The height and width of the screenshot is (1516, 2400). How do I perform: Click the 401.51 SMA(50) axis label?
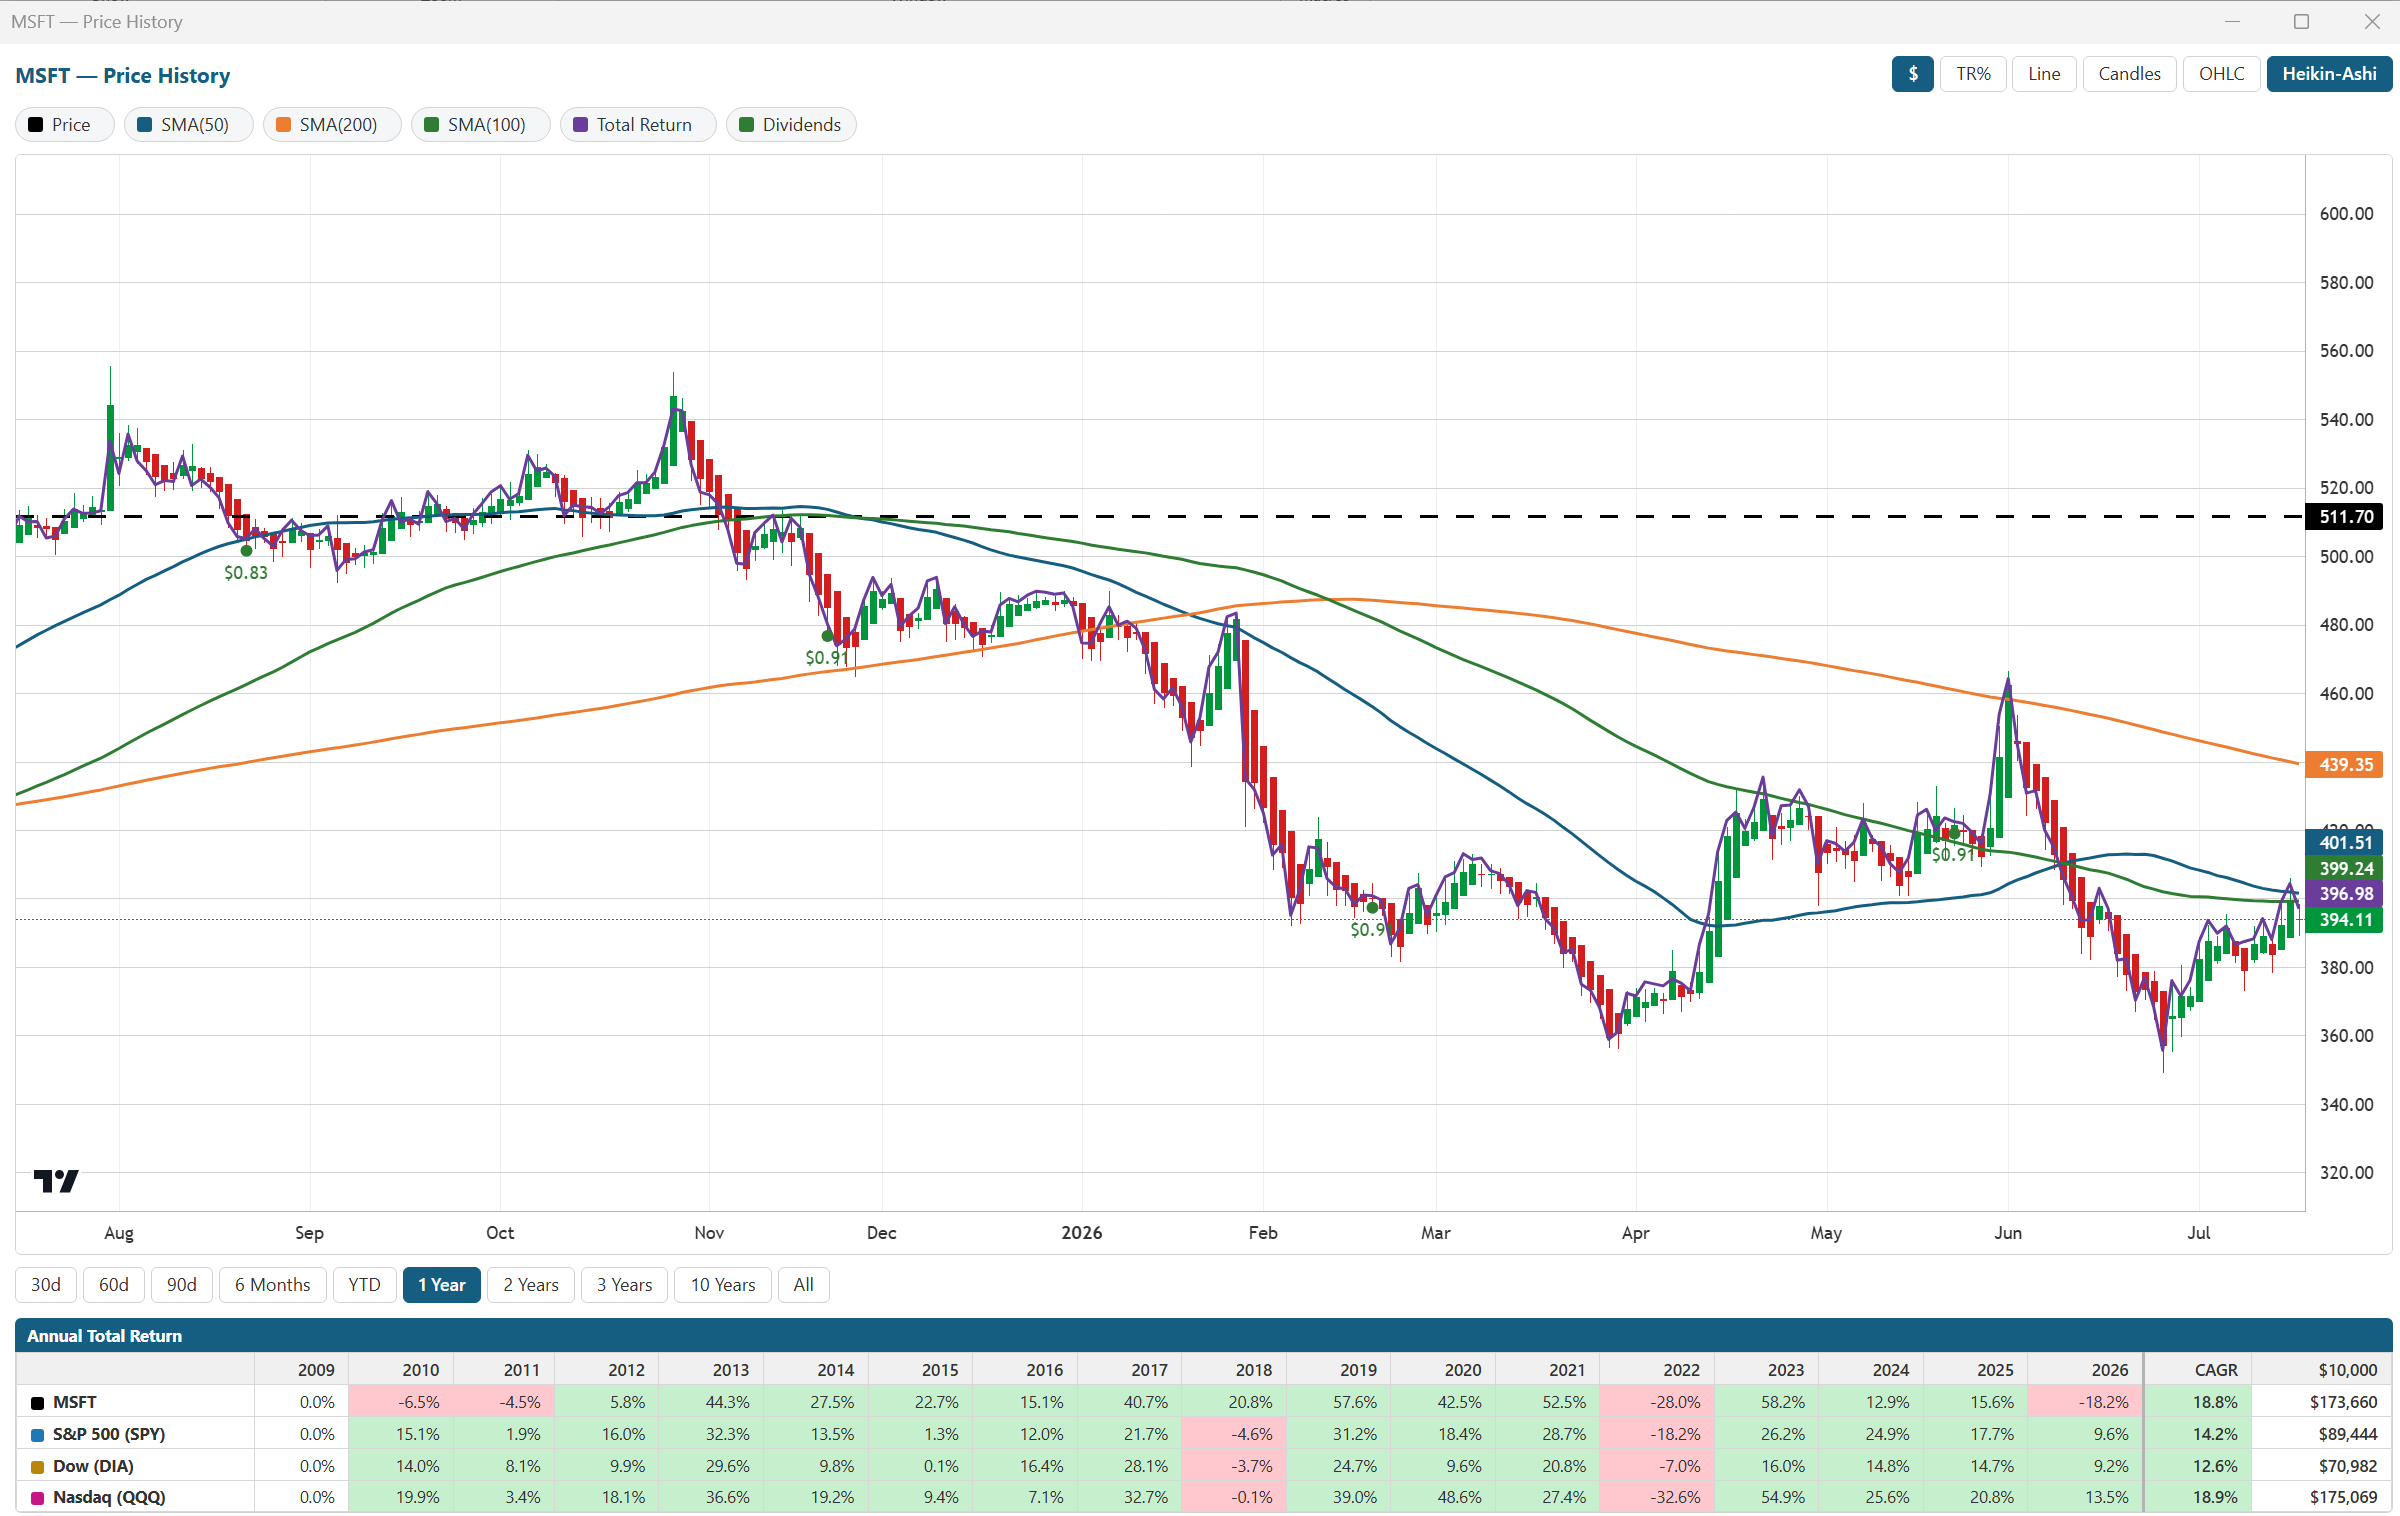coord(2346,843)
